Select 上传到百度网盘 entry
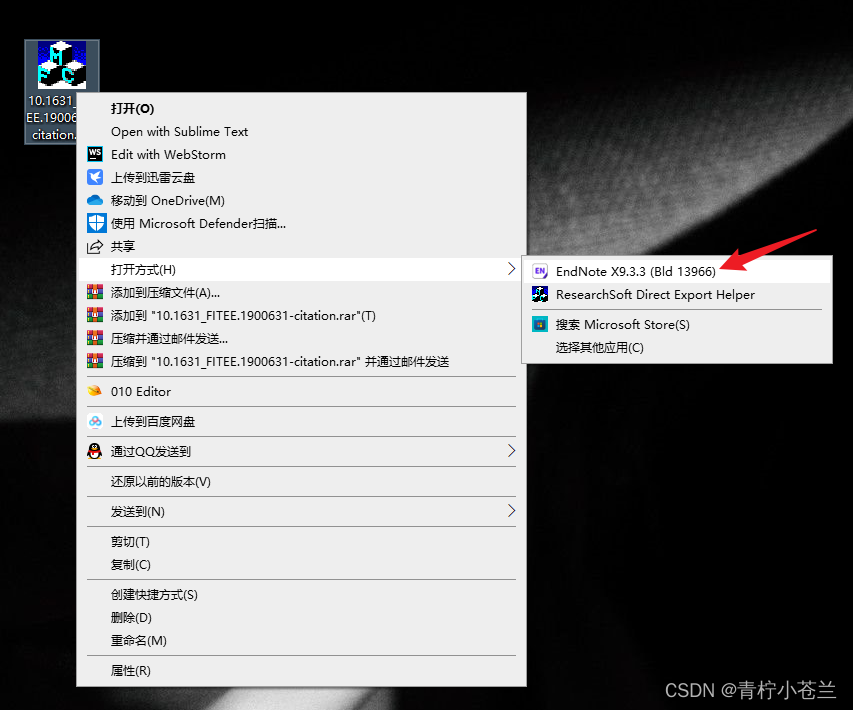The height and width of the screenshot is (710, 853). [302, 421]
